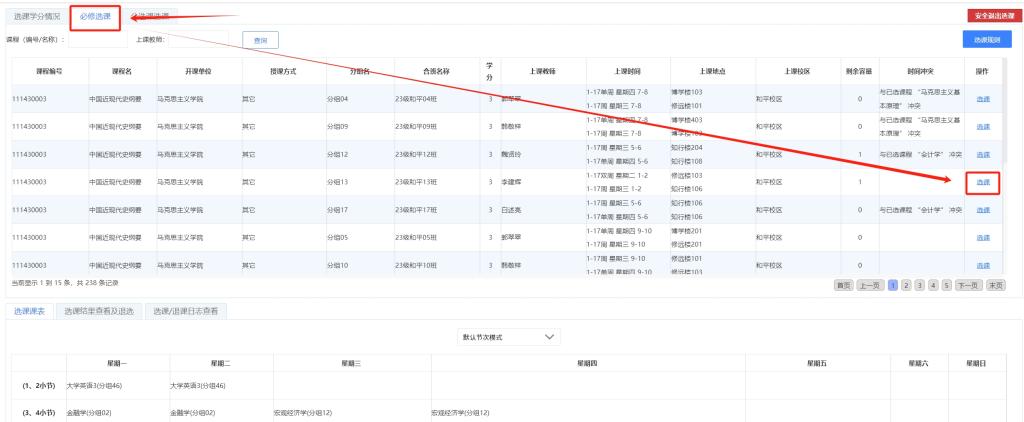The image size is (1024, 422).
Task: Click 选课 link for 分组17 row
Action: (982, 210)
